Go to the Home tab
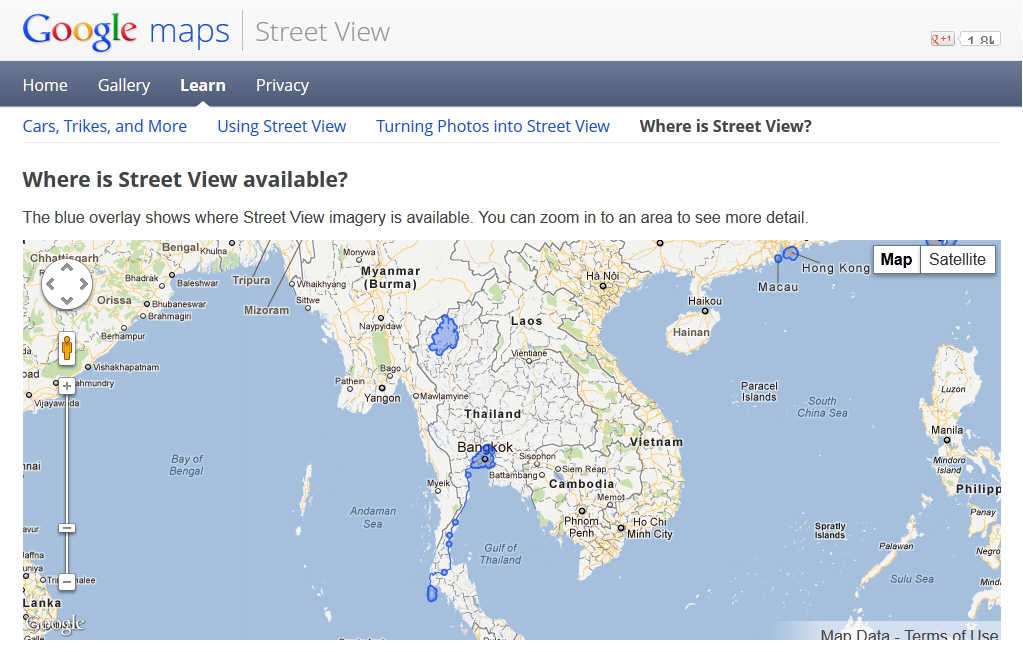The width and height of the screenshot is (1023, 652). [45, 85]
